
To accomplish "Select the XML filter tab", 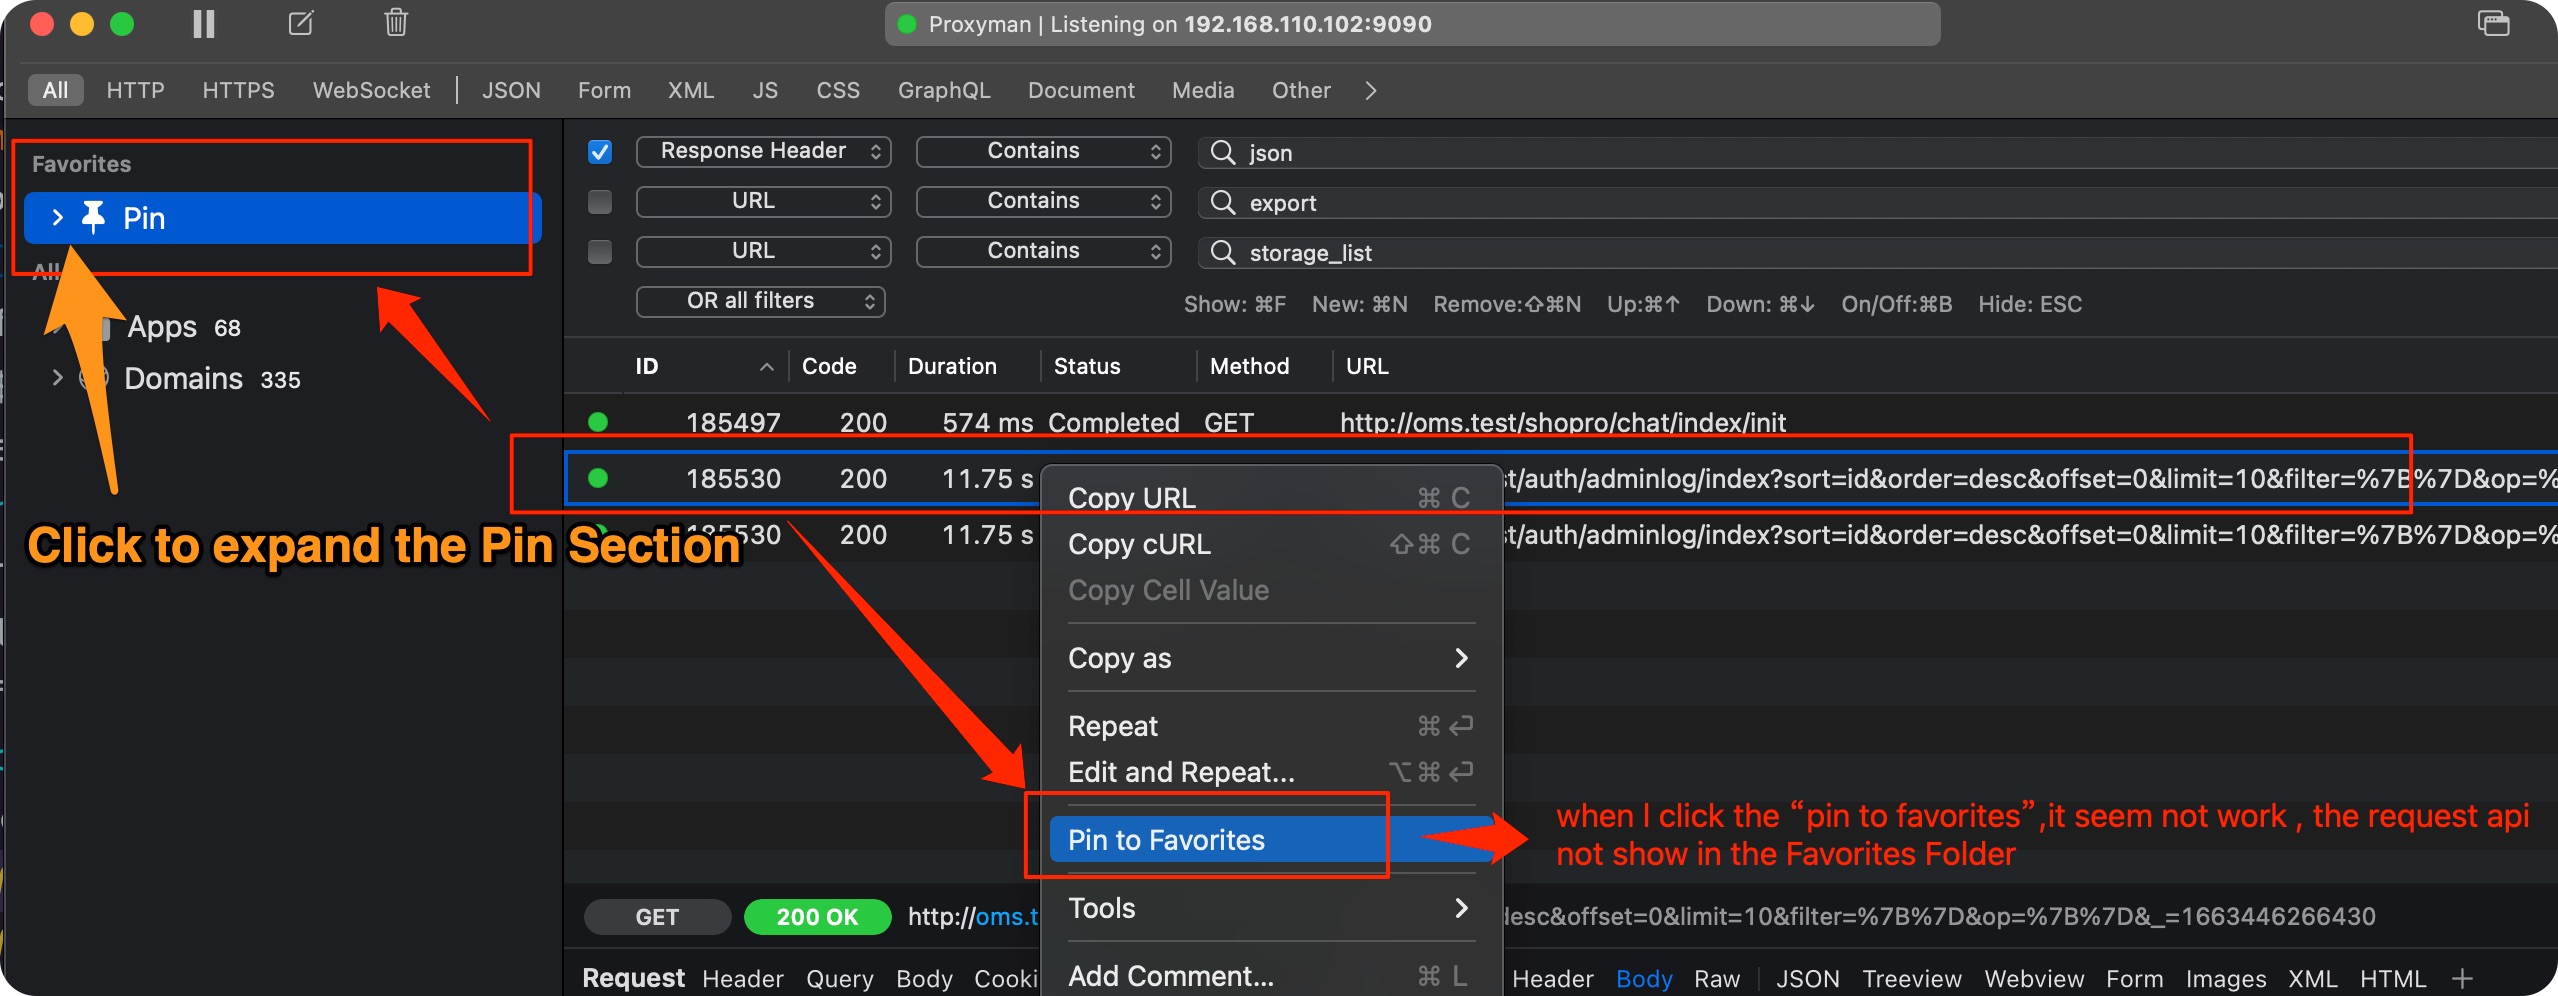I will 691,91.
